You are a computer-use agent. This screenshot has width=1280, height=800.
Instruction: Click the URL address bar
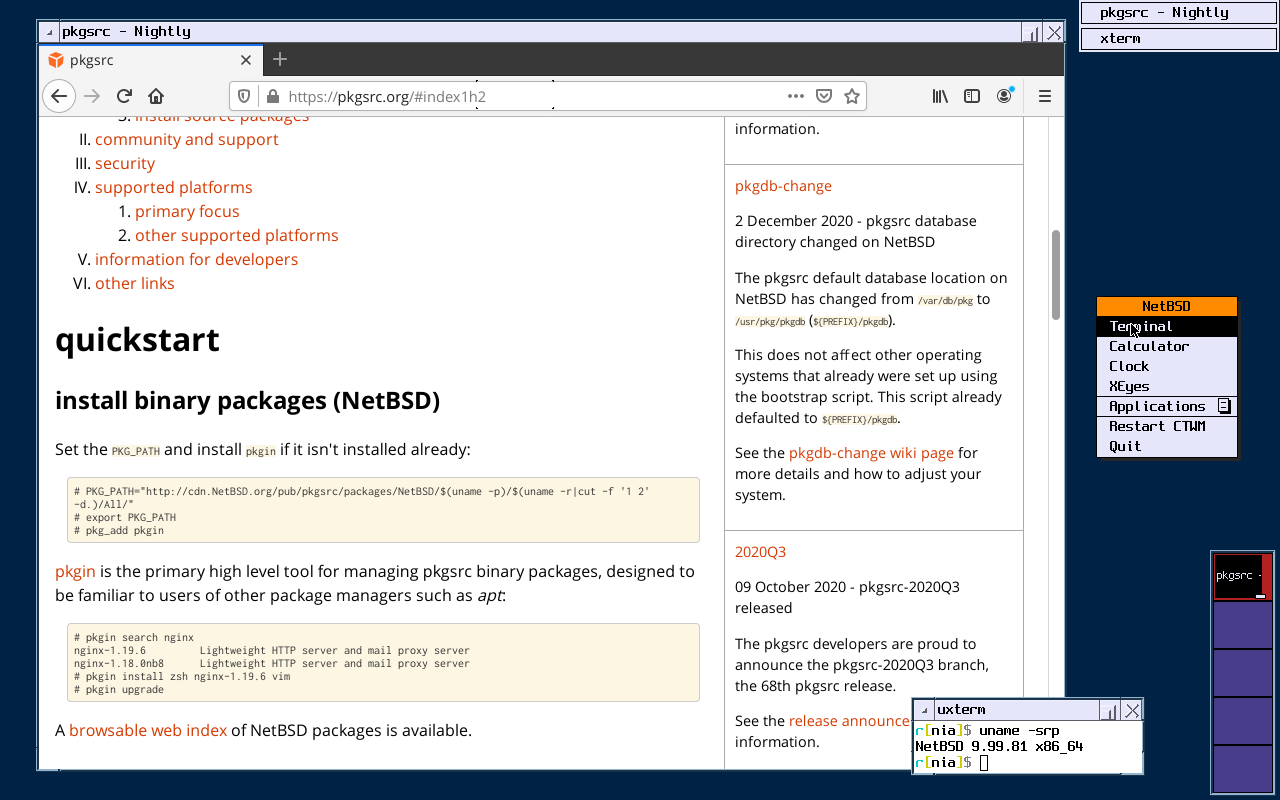(x=530, y=96)
